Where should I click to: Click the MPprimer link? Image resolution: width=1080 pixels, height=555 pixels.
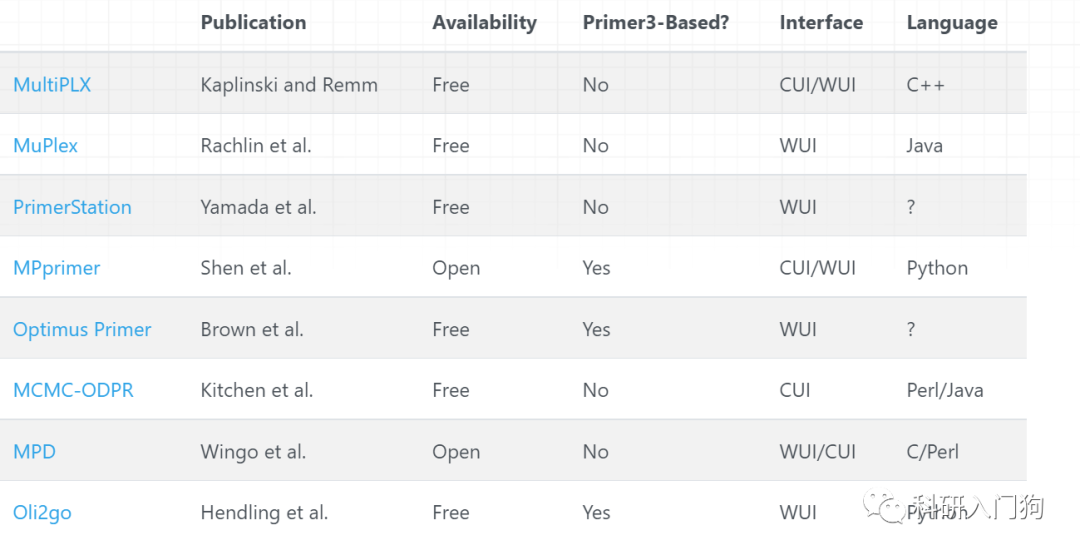pyautogui.click(x=56, y=268)
